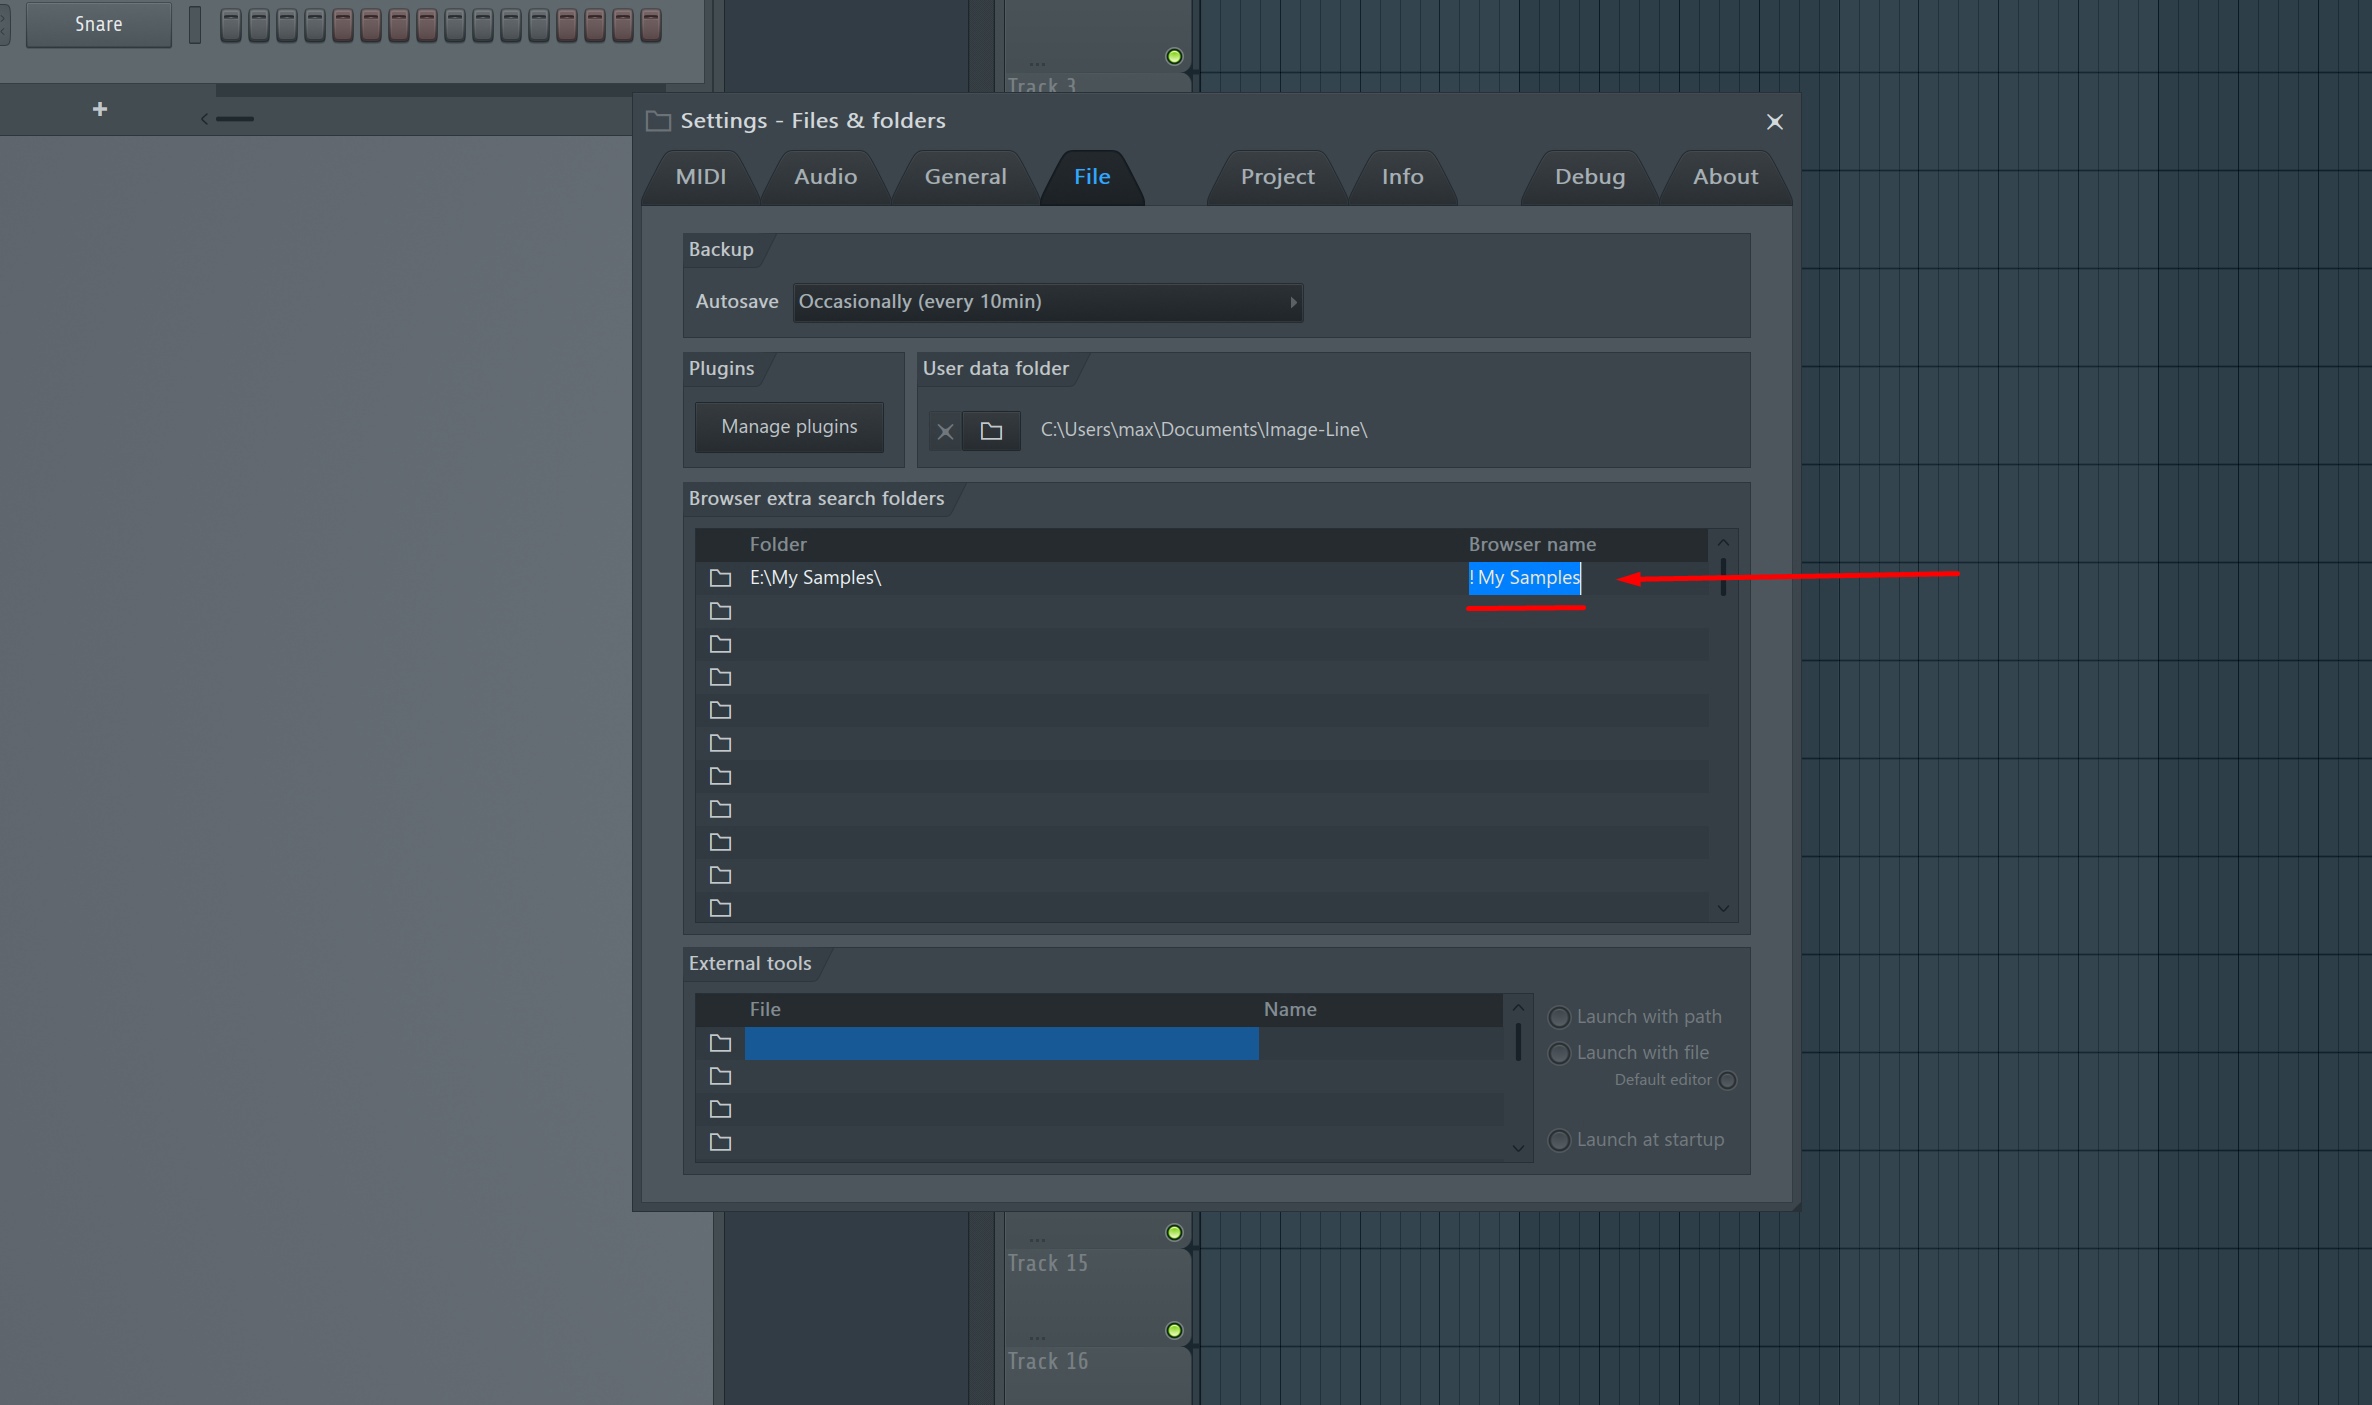The width and height of the screenshot is (2372, 1405).
Task: Open the Project settings tab
Action: pyautogui.click(x=1277, y=177)
